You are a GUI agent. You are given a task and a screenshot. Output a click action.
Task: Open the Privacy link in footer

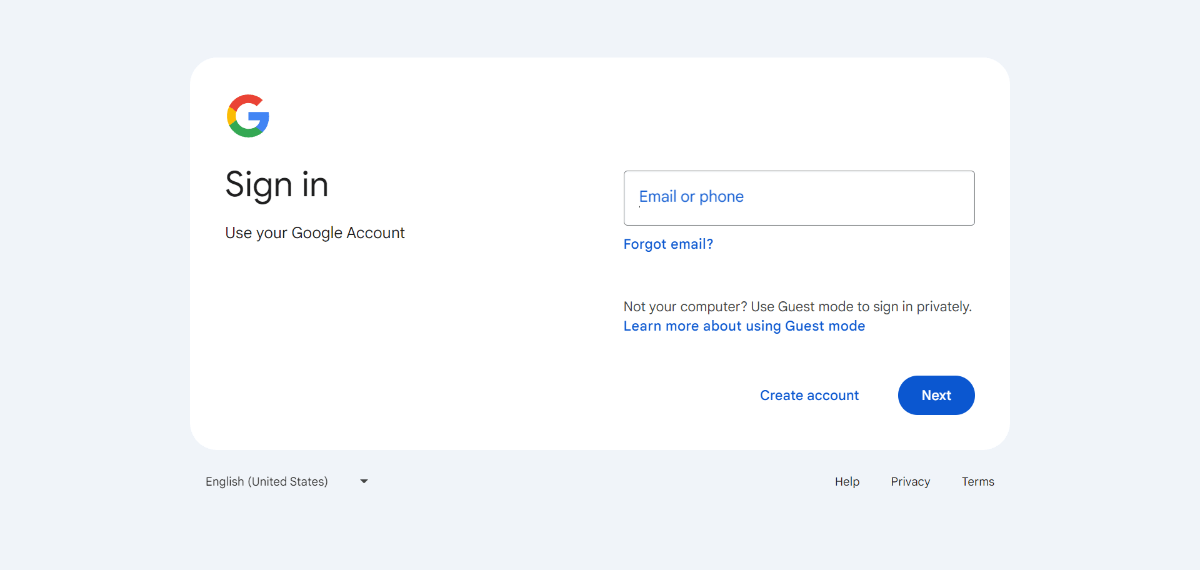pyautogui.click(x=911, y=482)
